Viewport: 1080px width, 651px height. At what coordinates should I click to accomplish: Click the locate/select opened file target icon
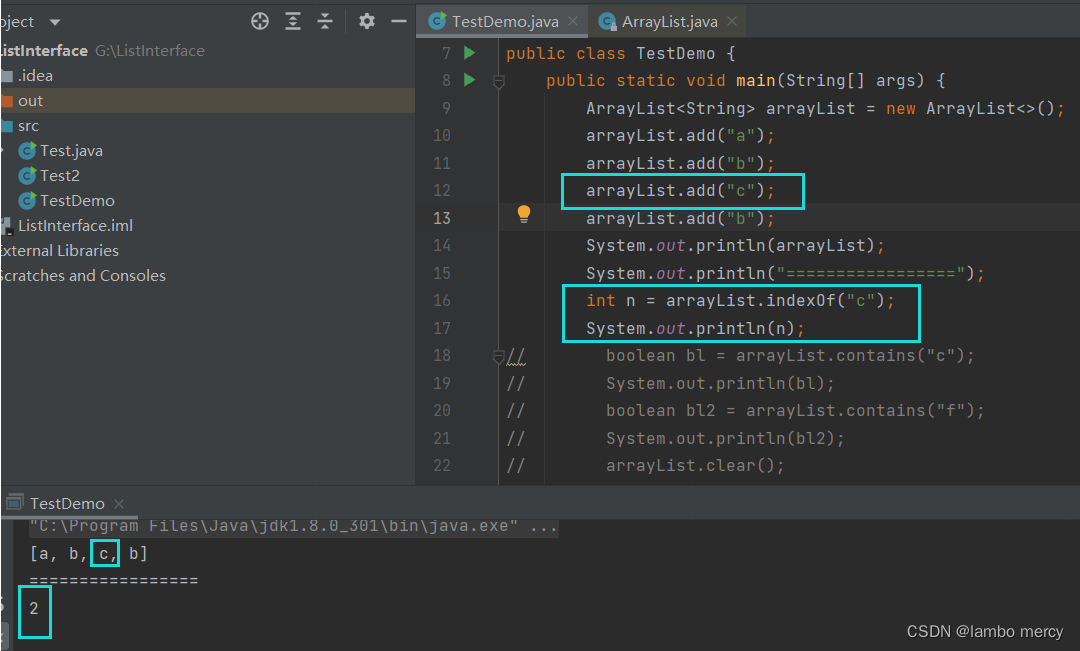(260, 21)
